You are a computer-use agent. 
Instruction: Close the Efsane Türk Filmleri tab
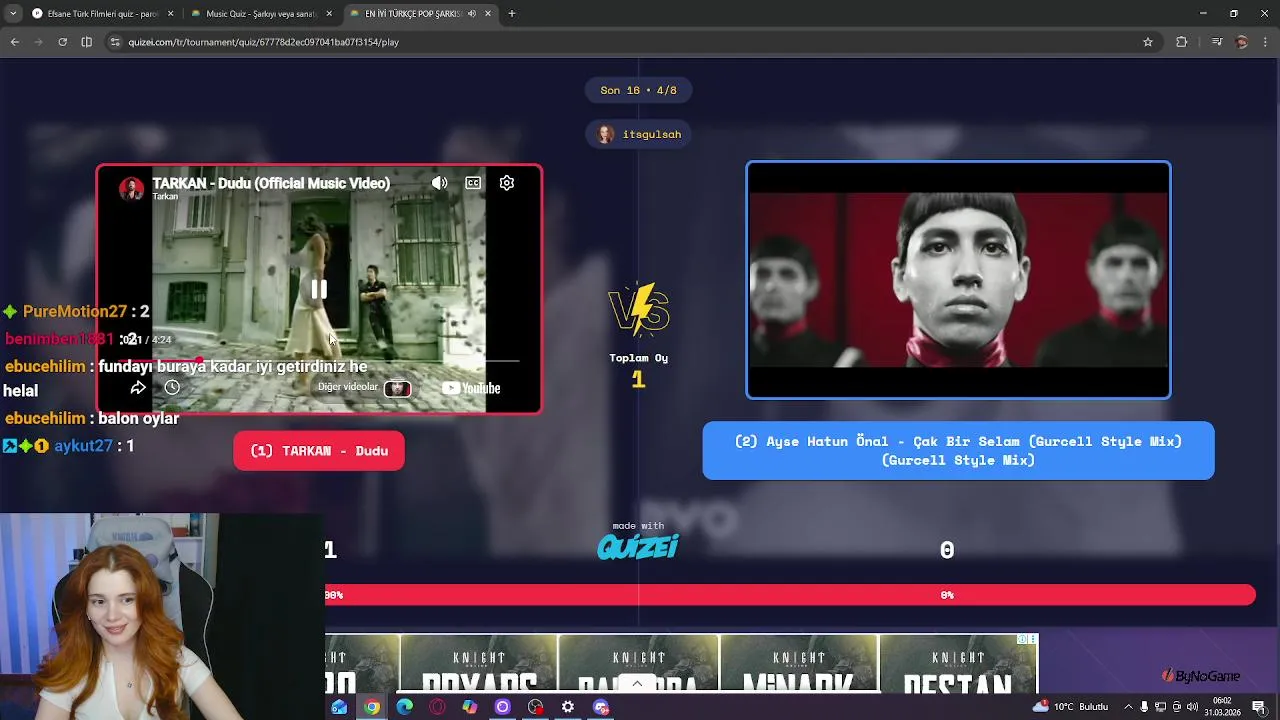170,14
